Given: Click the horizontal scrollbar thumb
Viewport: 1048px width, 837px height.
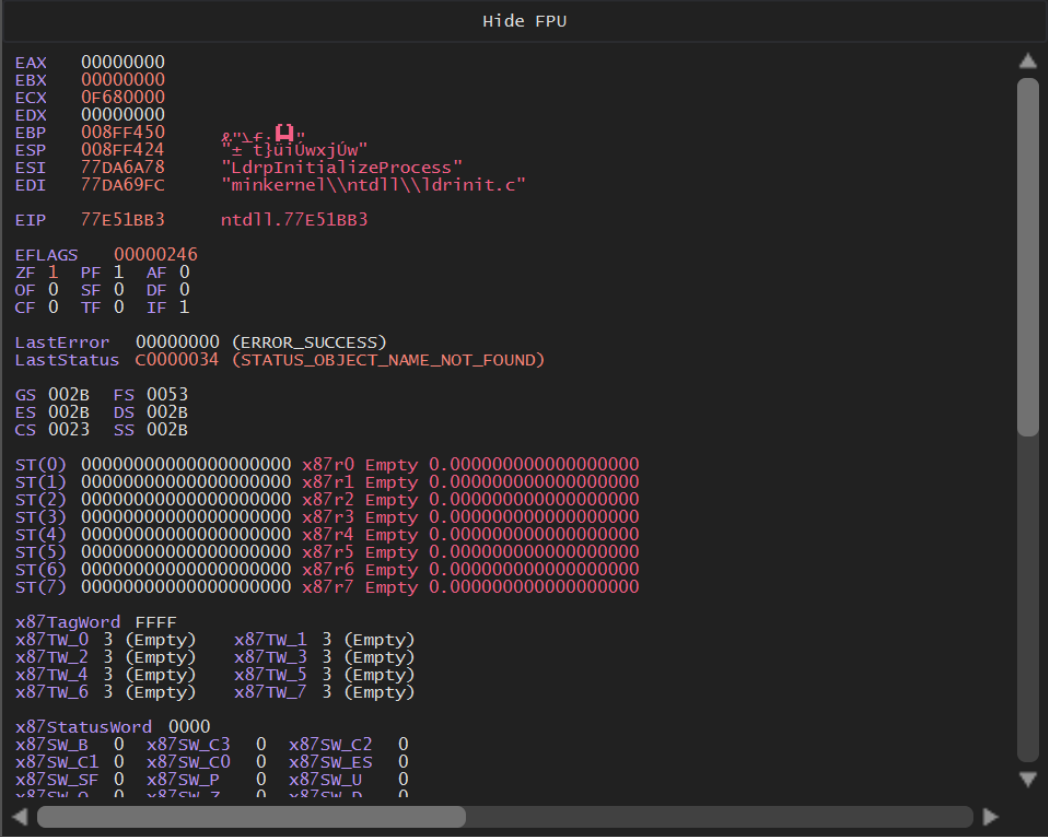Looking at the screenshot, I should (251, 816).
